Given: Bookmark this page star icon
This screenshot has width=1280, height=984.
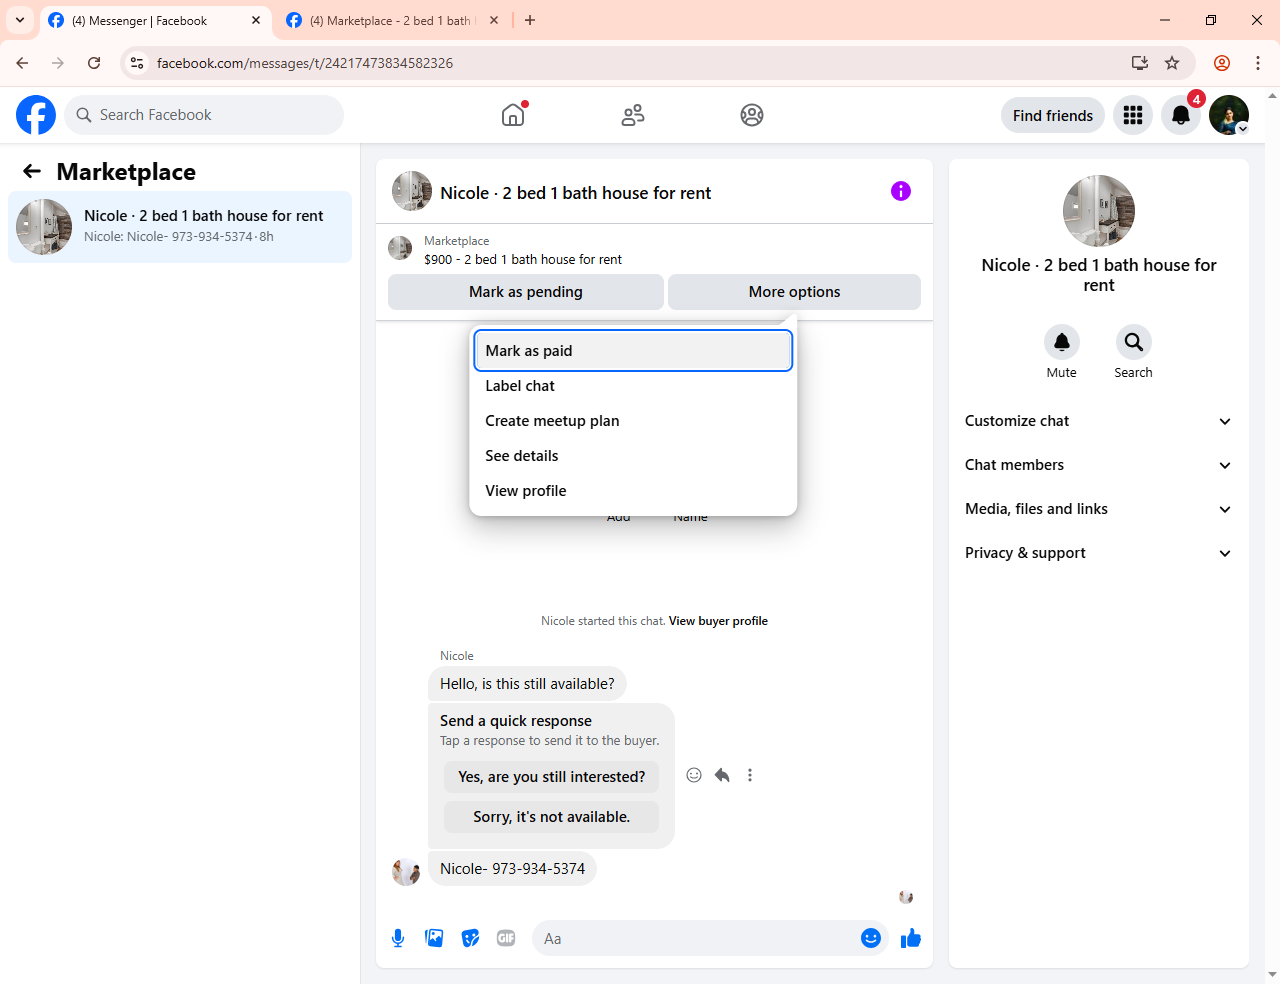Looking at the screenshot, I should pyautogui.click(x=1172, y=63).
